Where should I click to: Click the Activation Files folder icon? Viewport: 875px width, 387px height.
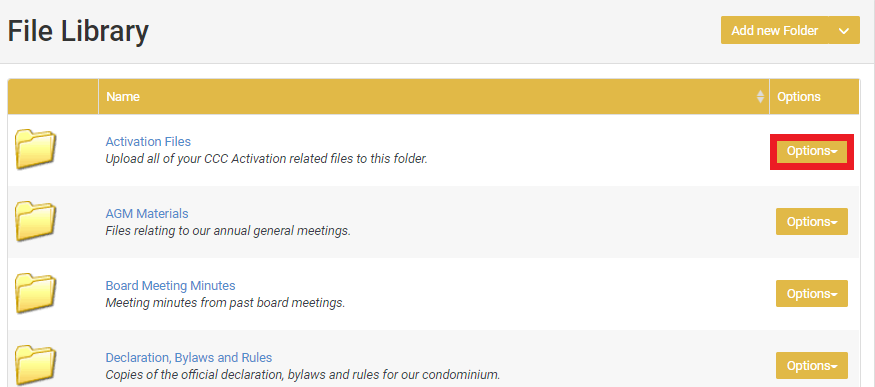36,149
